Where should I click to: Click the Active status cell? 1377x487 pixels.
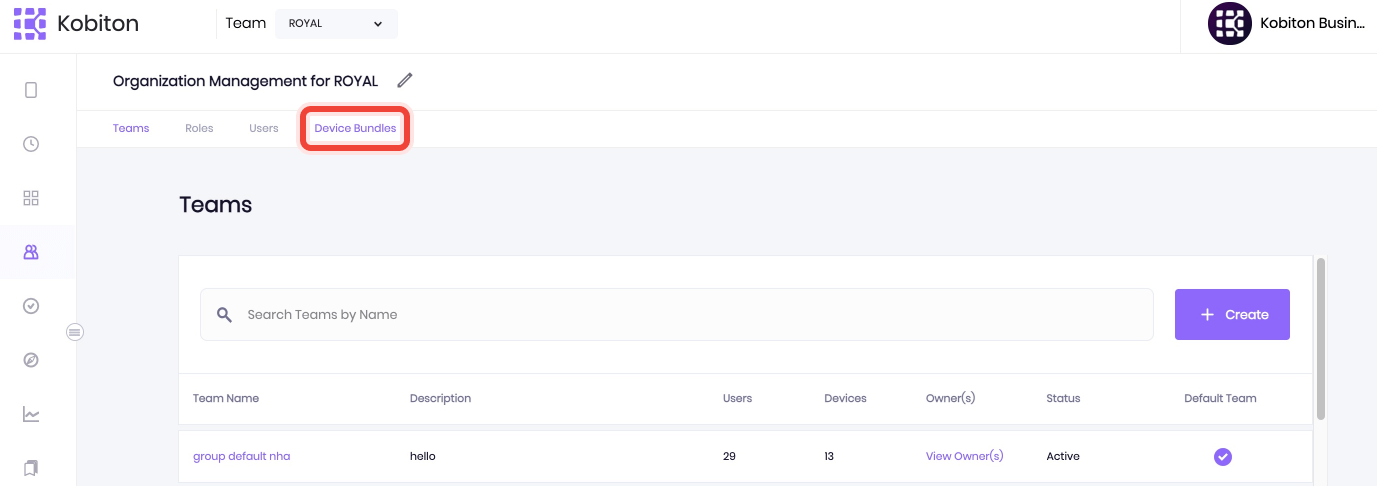(x=1063, y=456)
